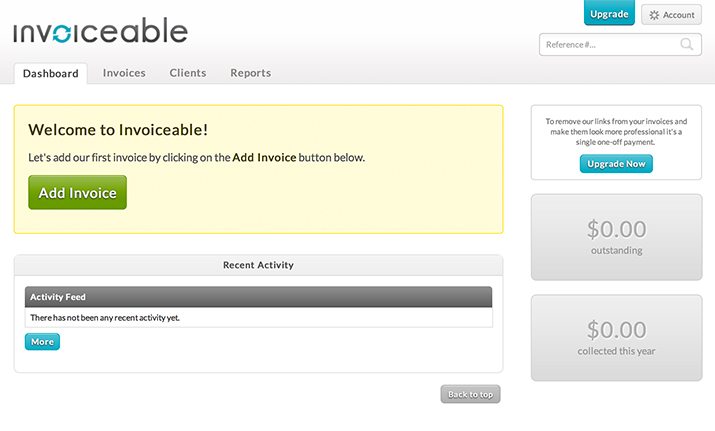Image resolution: width=715 pixels, height=431 pixels.
Task: Click the Back to top button
Action: click(x=470, y=394)
